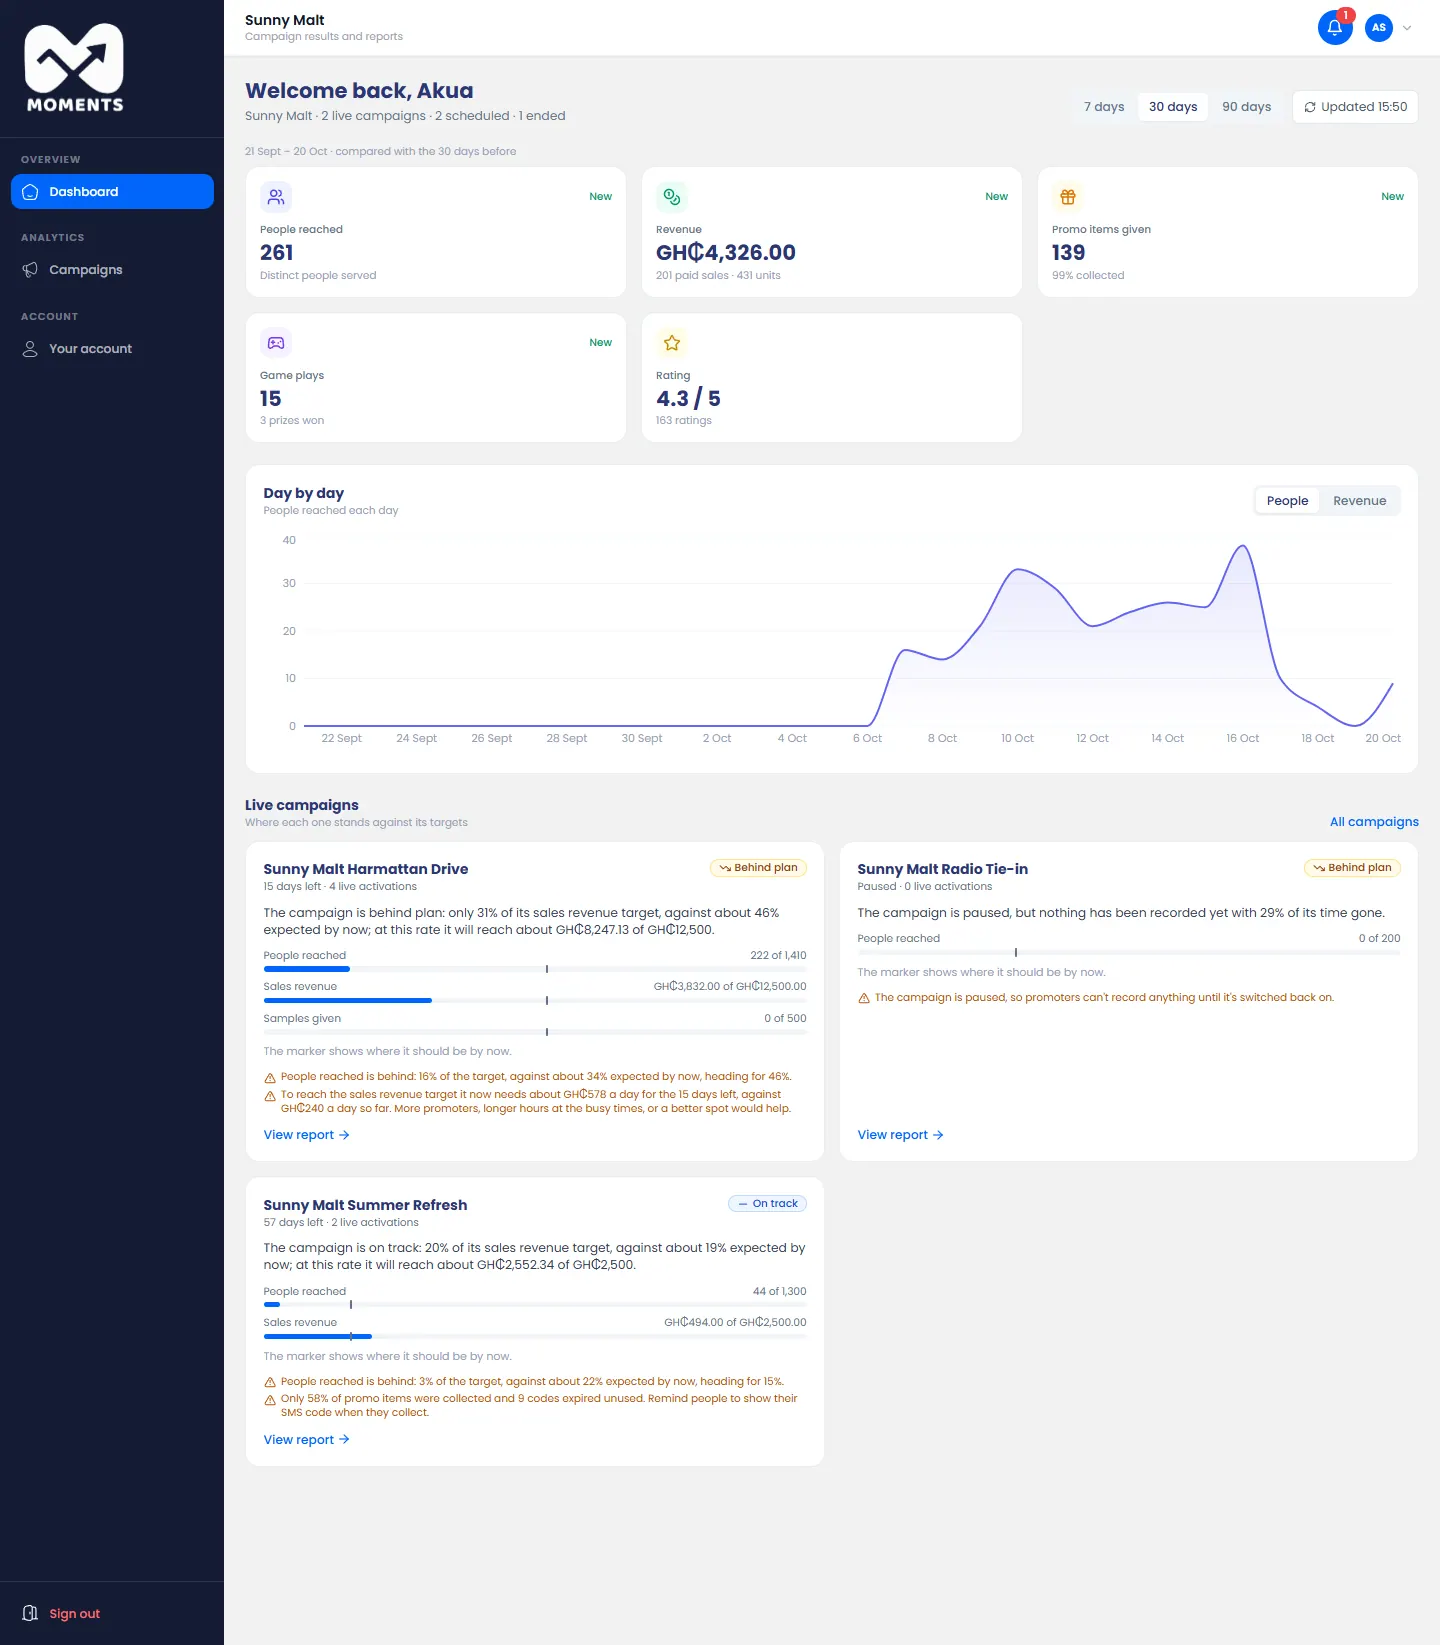Click the Campaigns megaphone icon
1440x1645 pixels.
30,270
